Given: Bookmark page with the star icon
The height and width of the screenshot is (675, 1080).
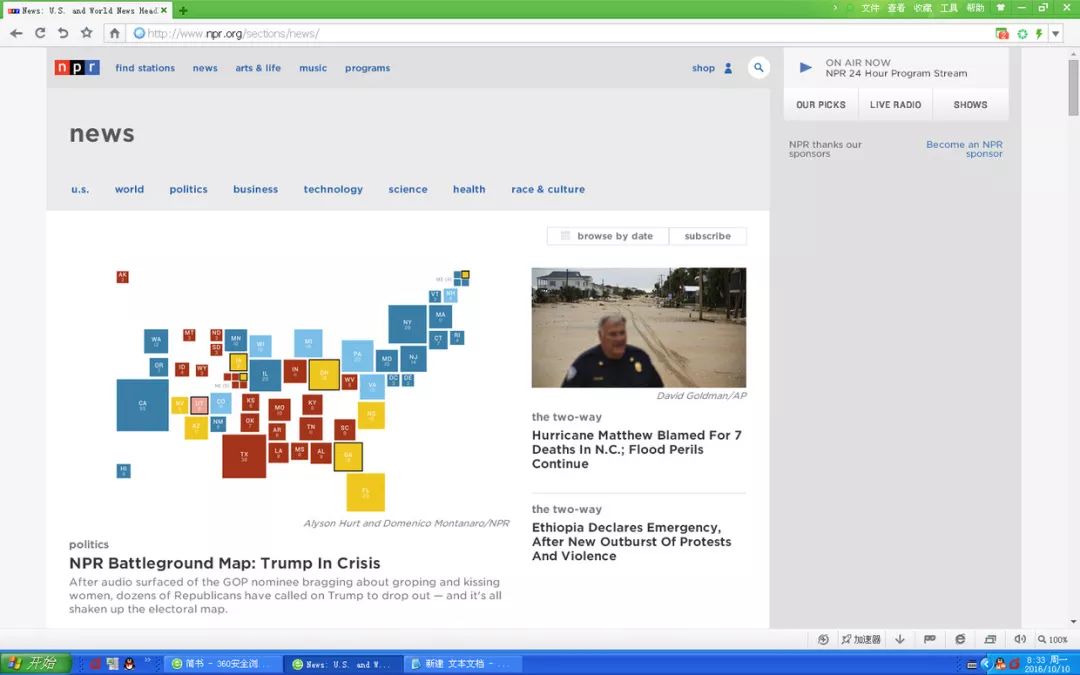Looking at the screenshot, I should pos(87,33).
